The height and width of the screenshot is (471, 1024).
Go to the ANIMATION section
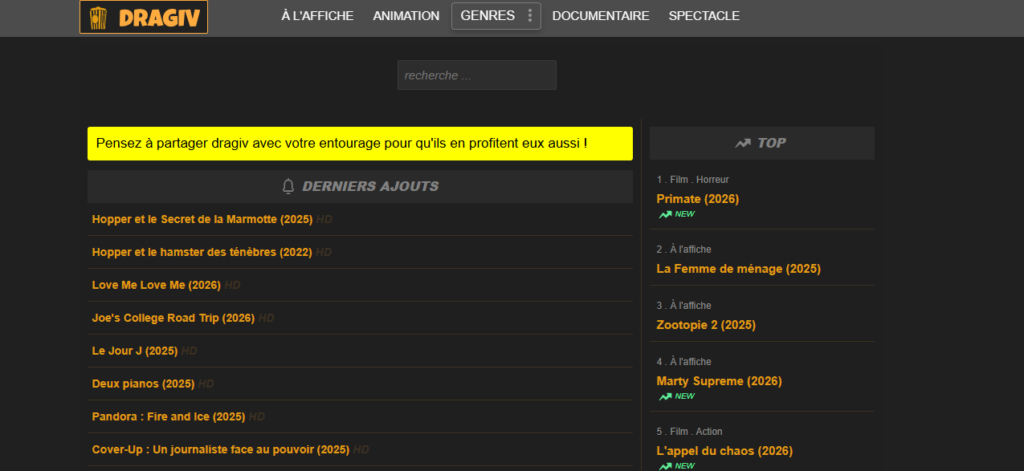pos(405,16)
